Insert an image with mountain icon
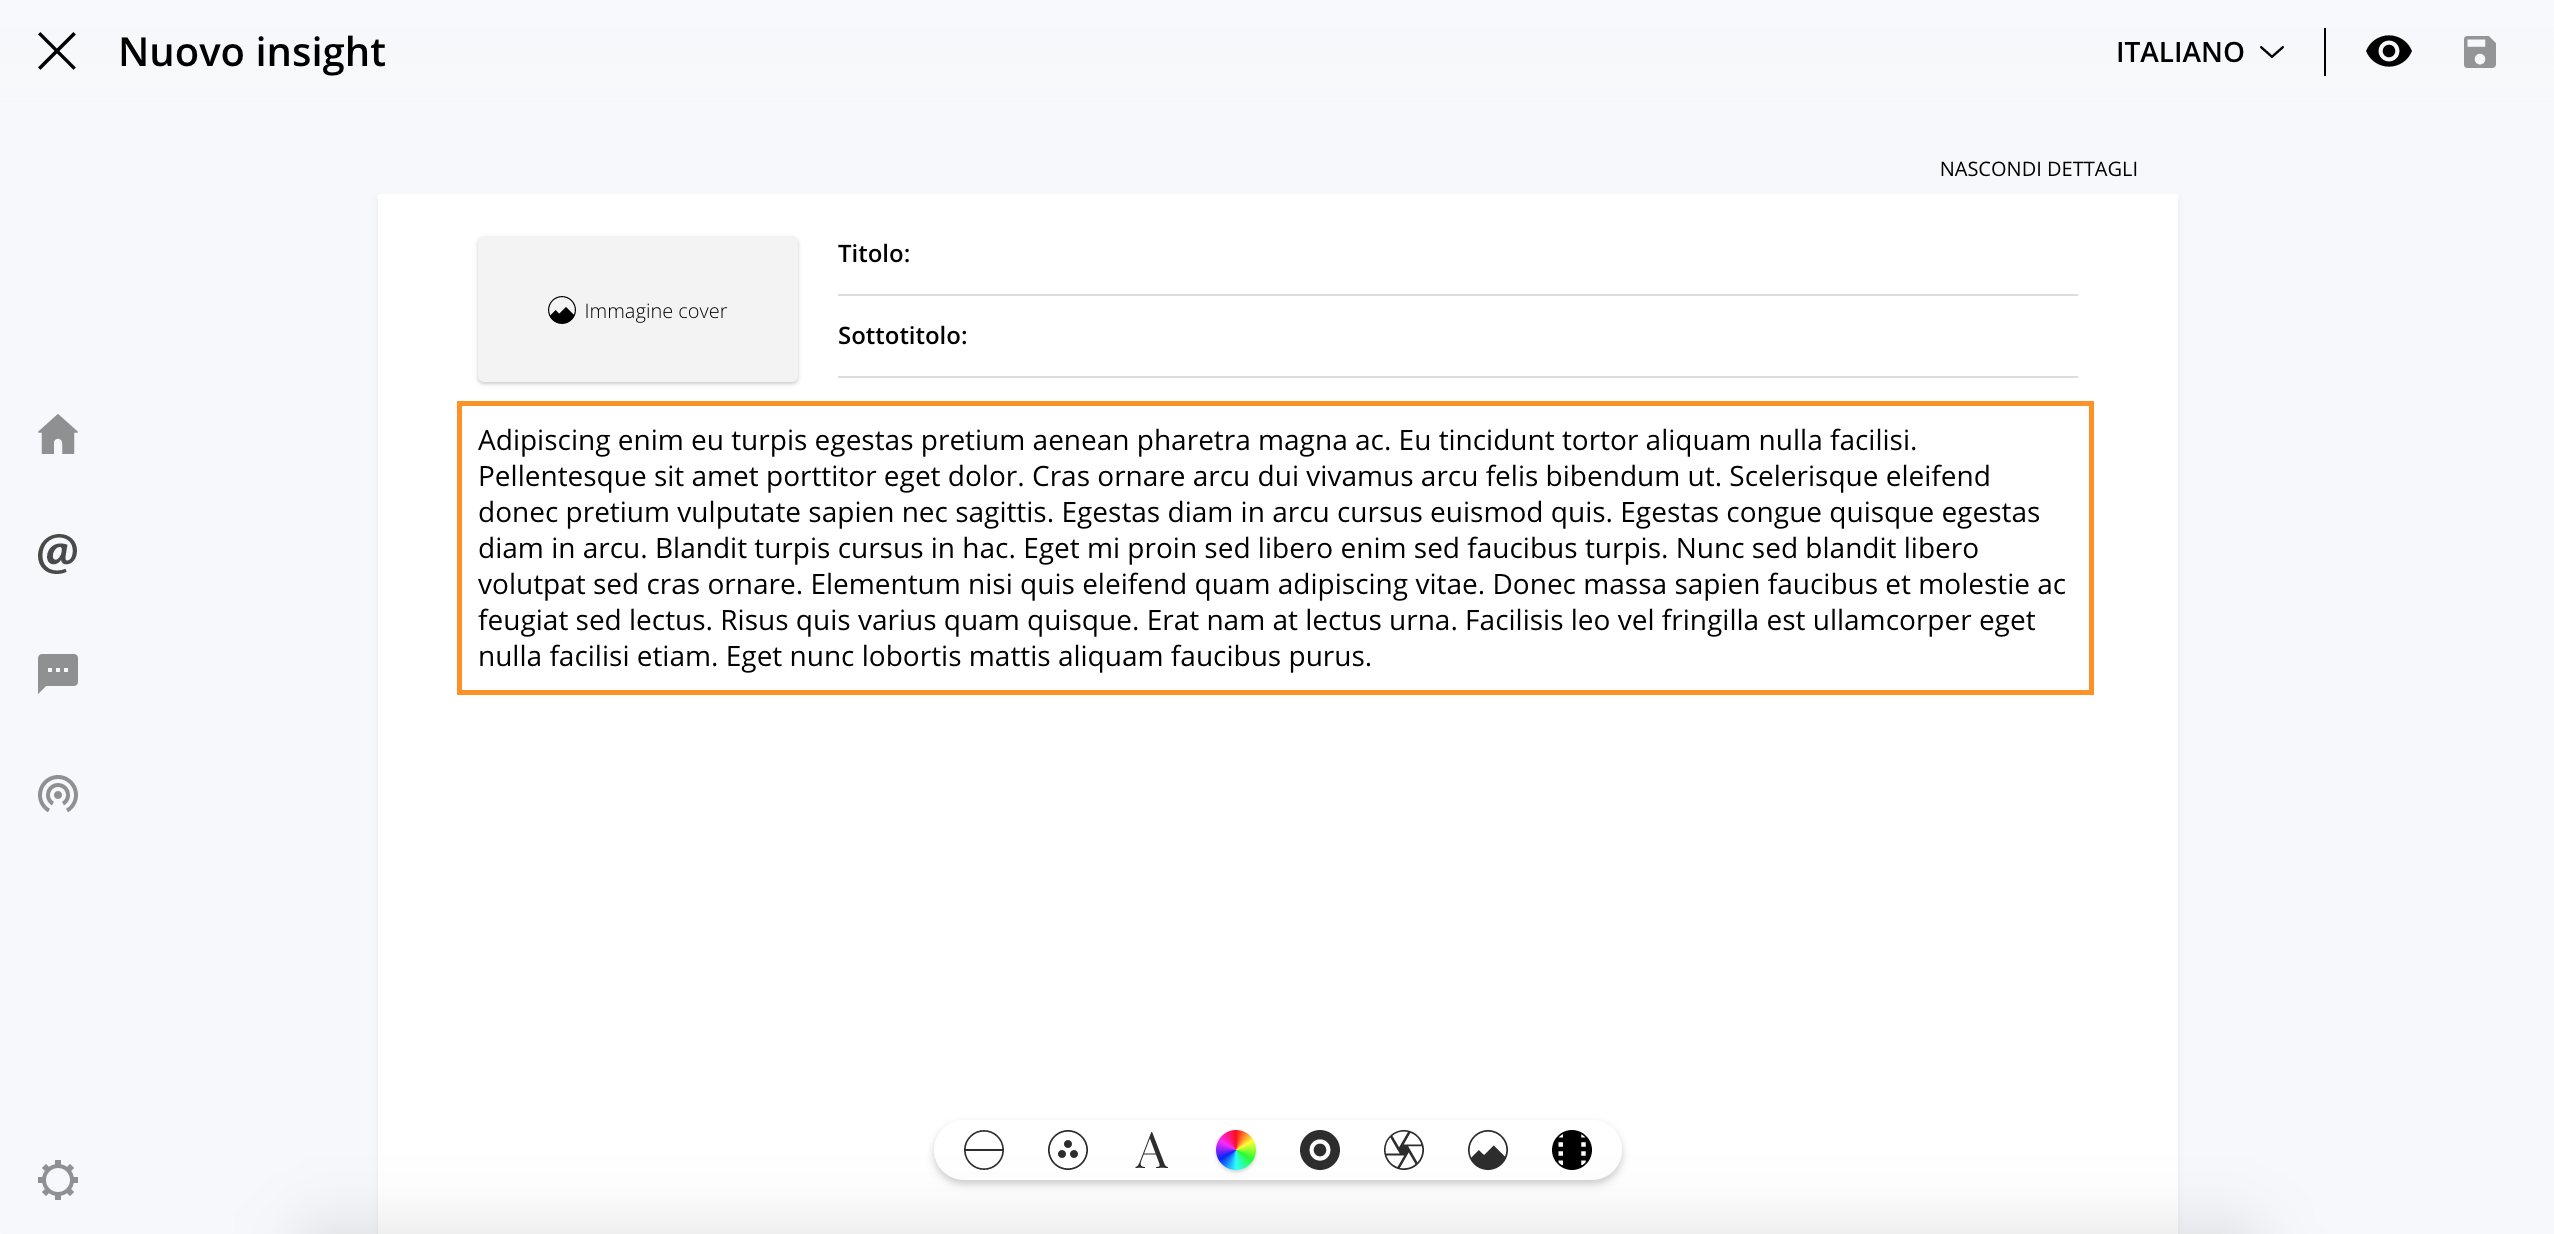Screen dimensions: 2554x1234 point(1488,1150)
